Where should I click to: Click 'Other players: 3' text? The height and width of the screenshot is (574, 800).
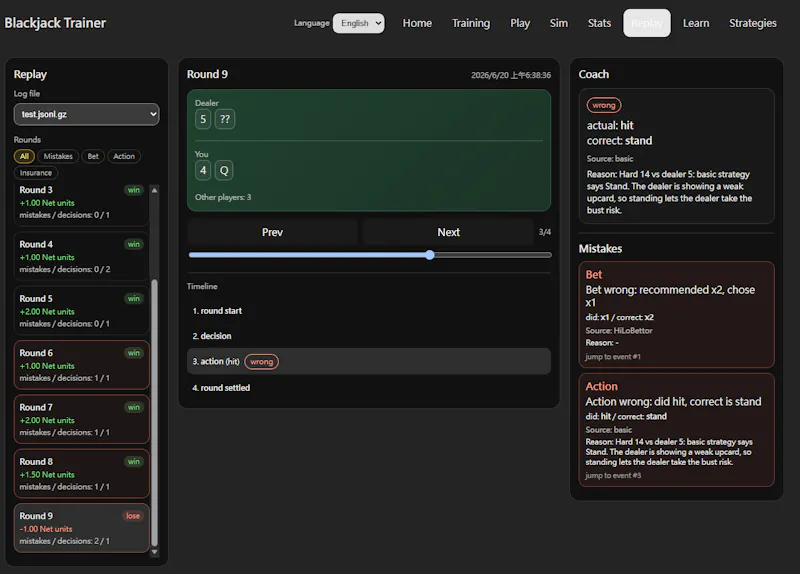coord(223,197)
